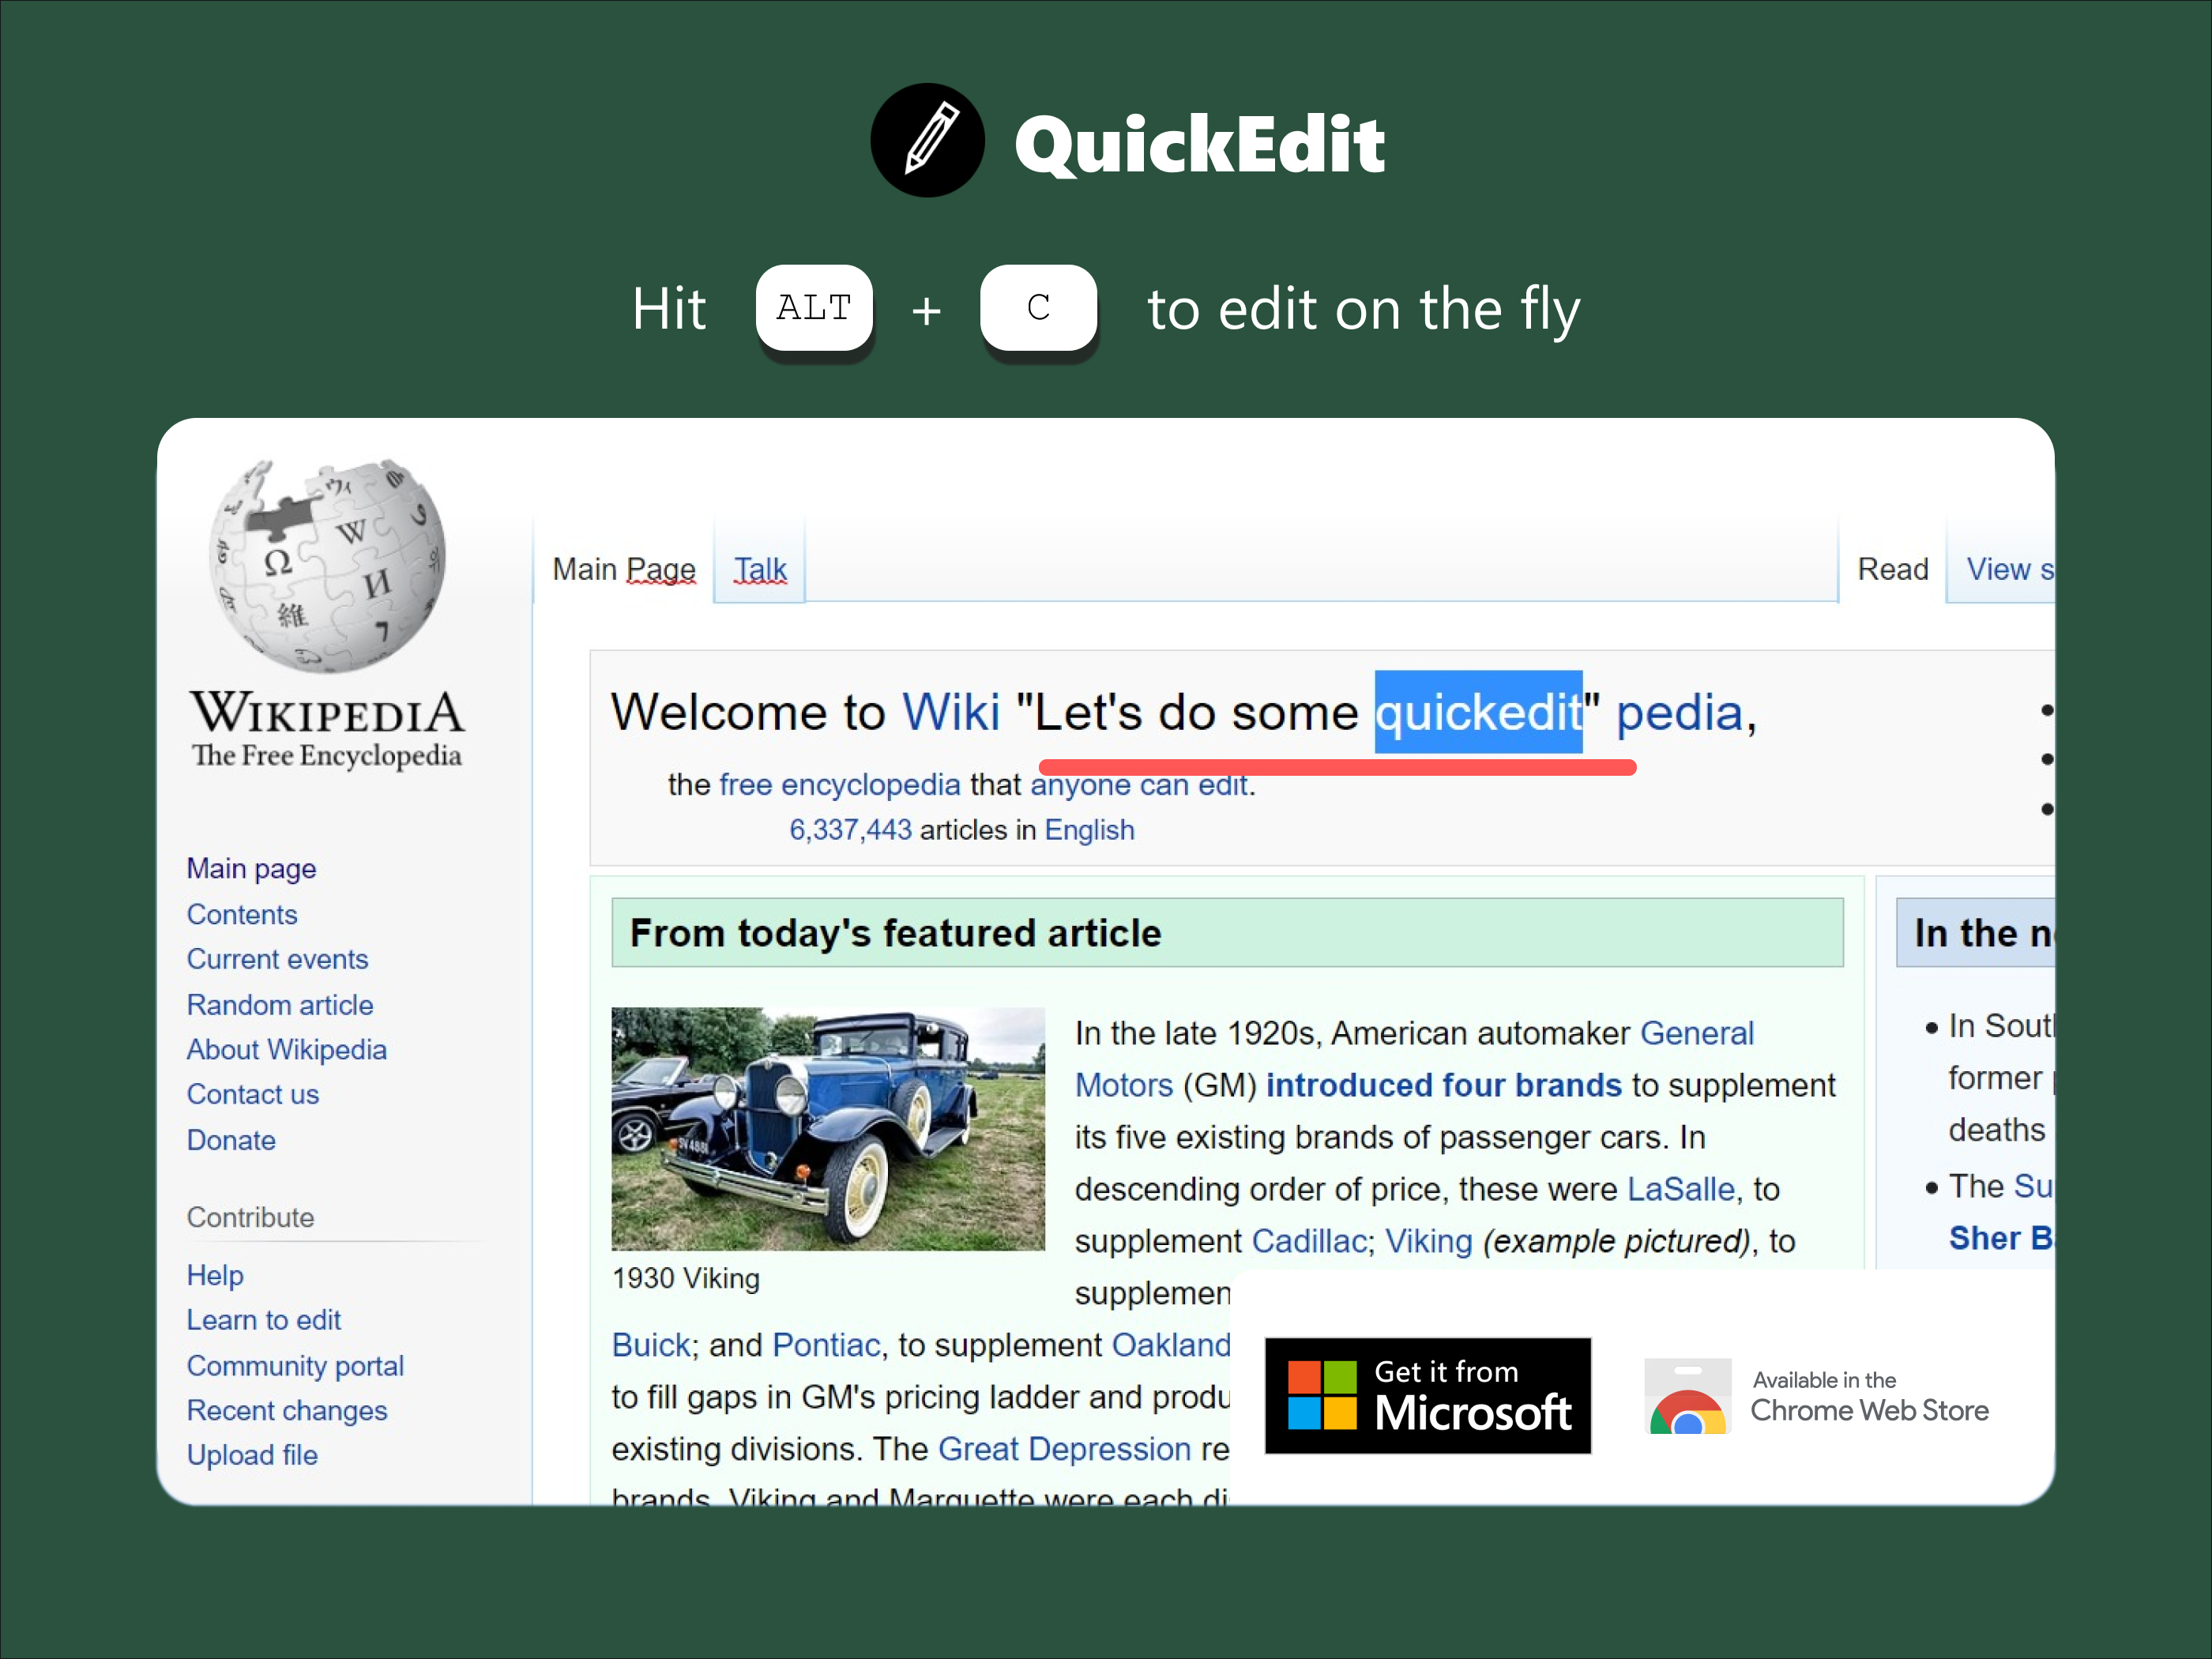This screenshot has height=1659, width=2212.
Task: Open the anyone can edit link
Action: (1139, 784)
